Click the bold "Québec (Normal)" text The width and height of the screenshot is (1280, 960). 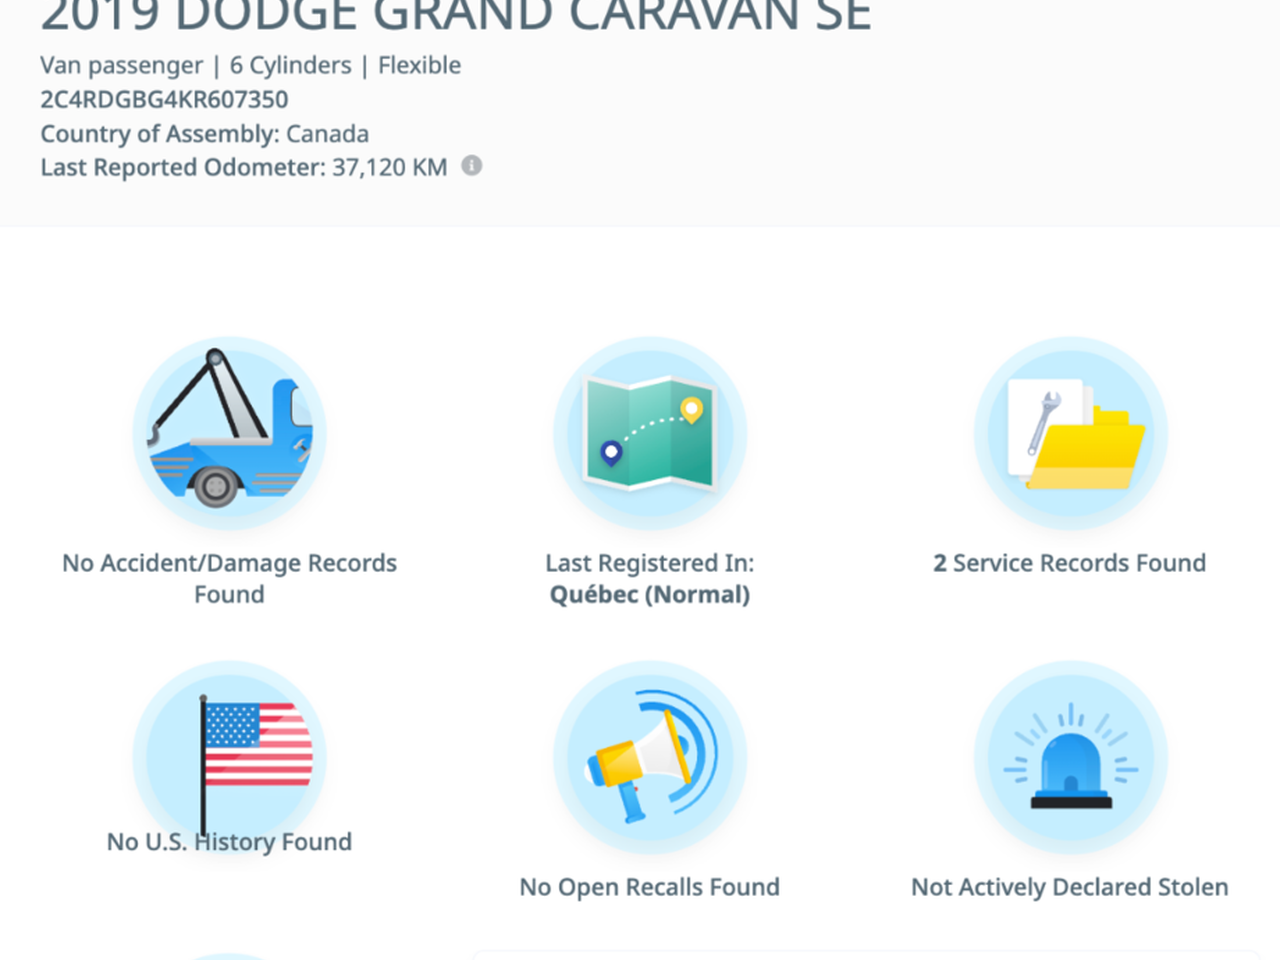click(x=650, y=595)
